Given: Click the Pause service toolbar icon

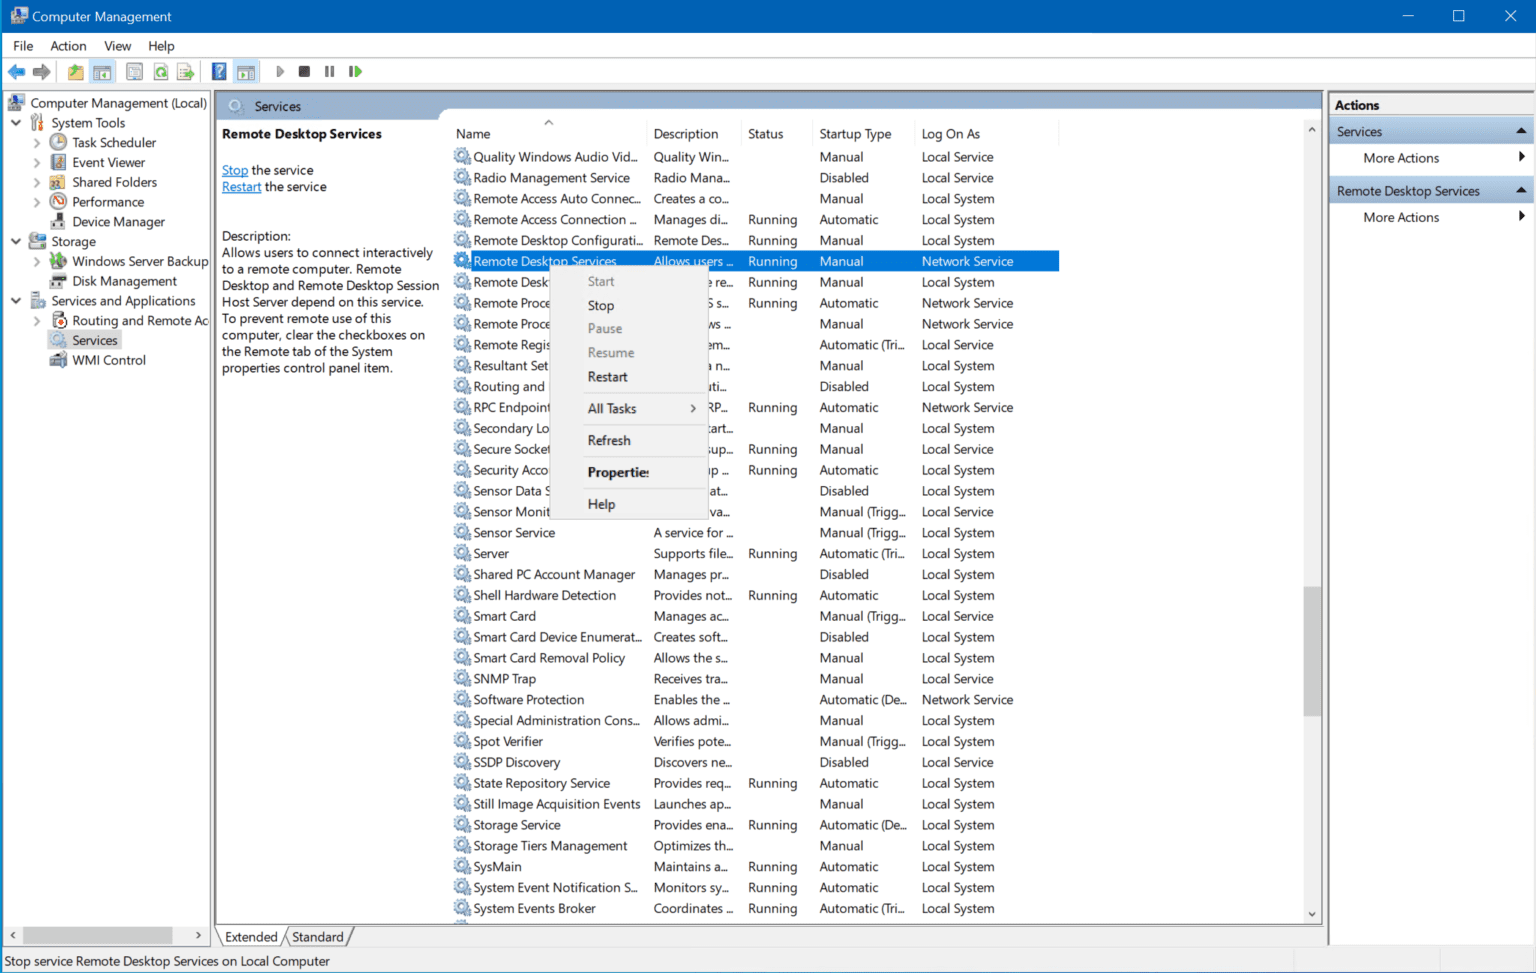Looking at the screenshot, I should click(x=329, y=71).
